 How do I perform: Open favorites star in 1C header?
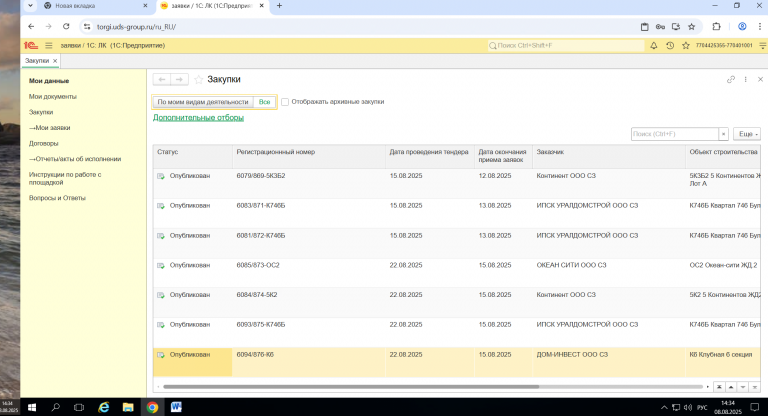[x=686, y=46]
